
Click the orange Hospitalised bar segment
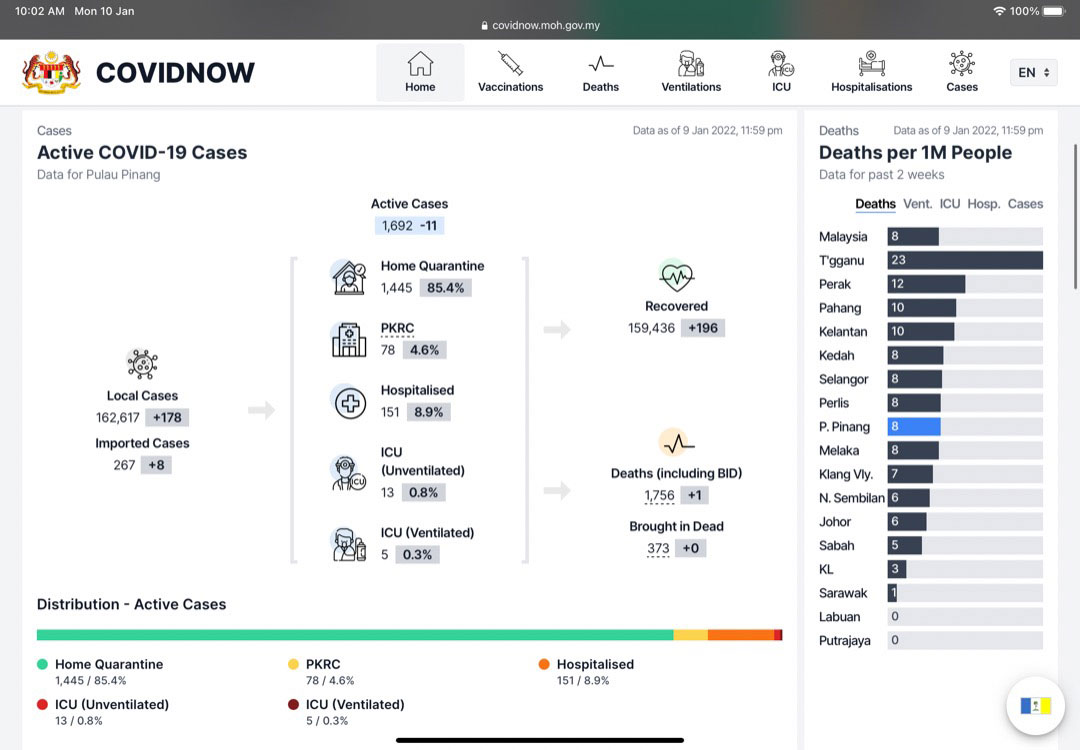[x=740, y=635]
